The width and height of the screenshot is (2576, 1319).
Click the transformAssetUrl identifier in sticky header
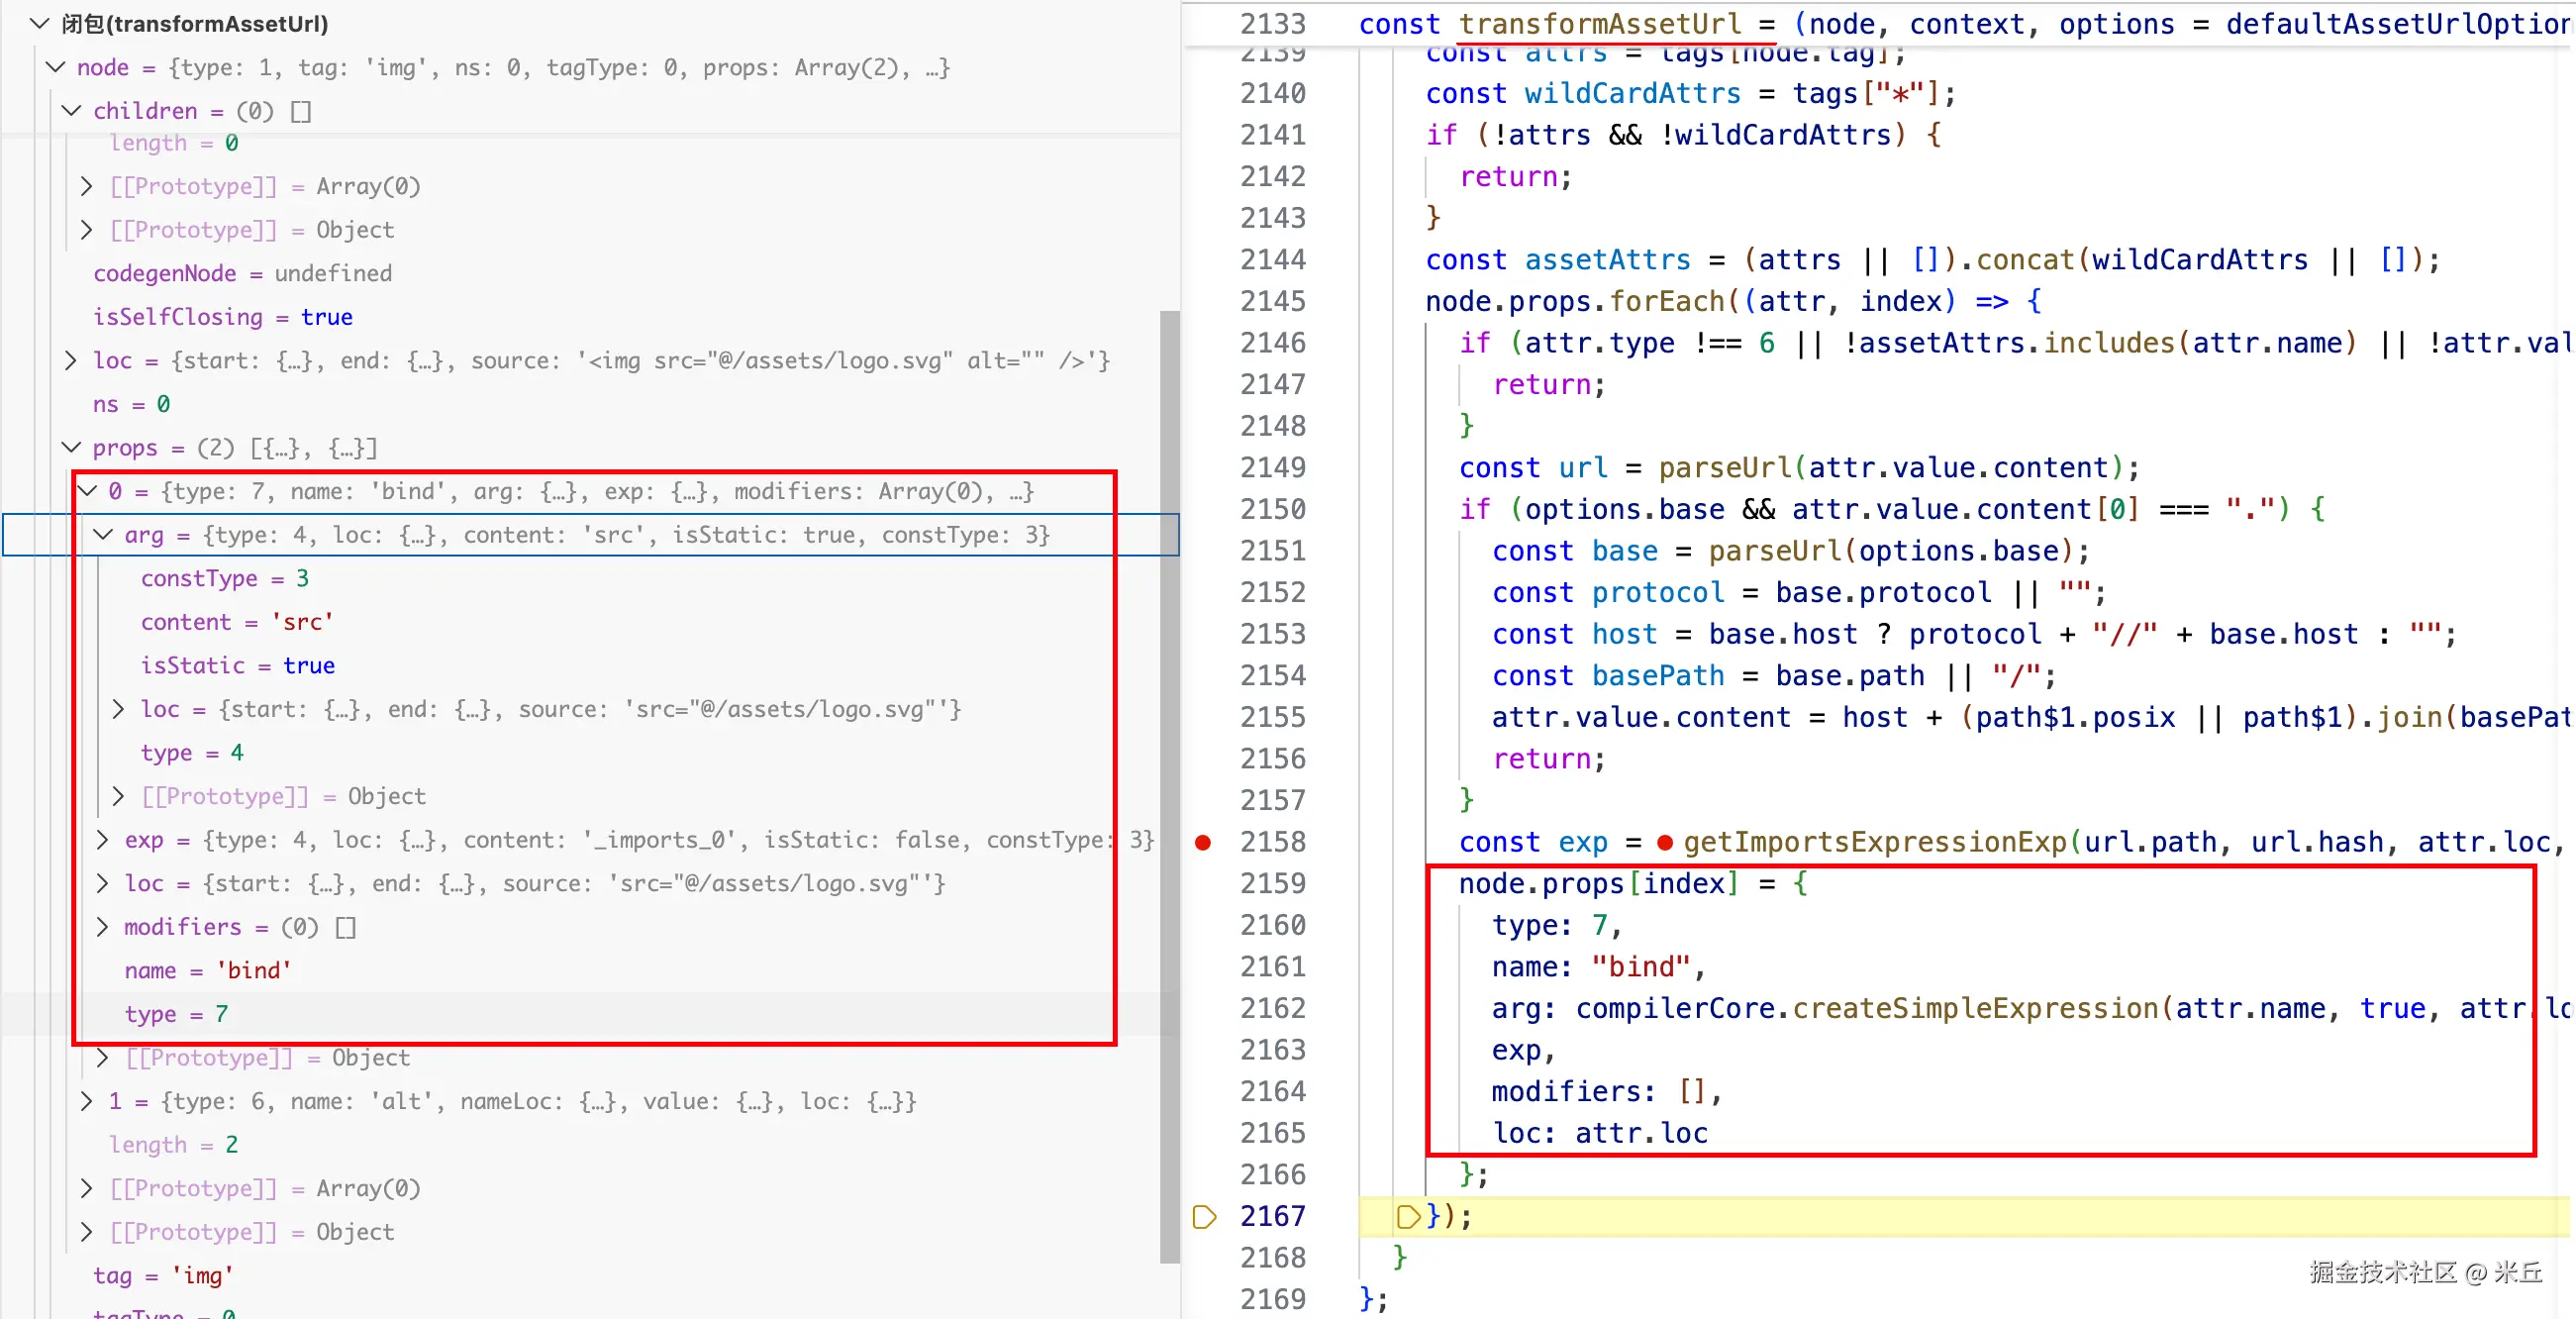click(1599, 23)
